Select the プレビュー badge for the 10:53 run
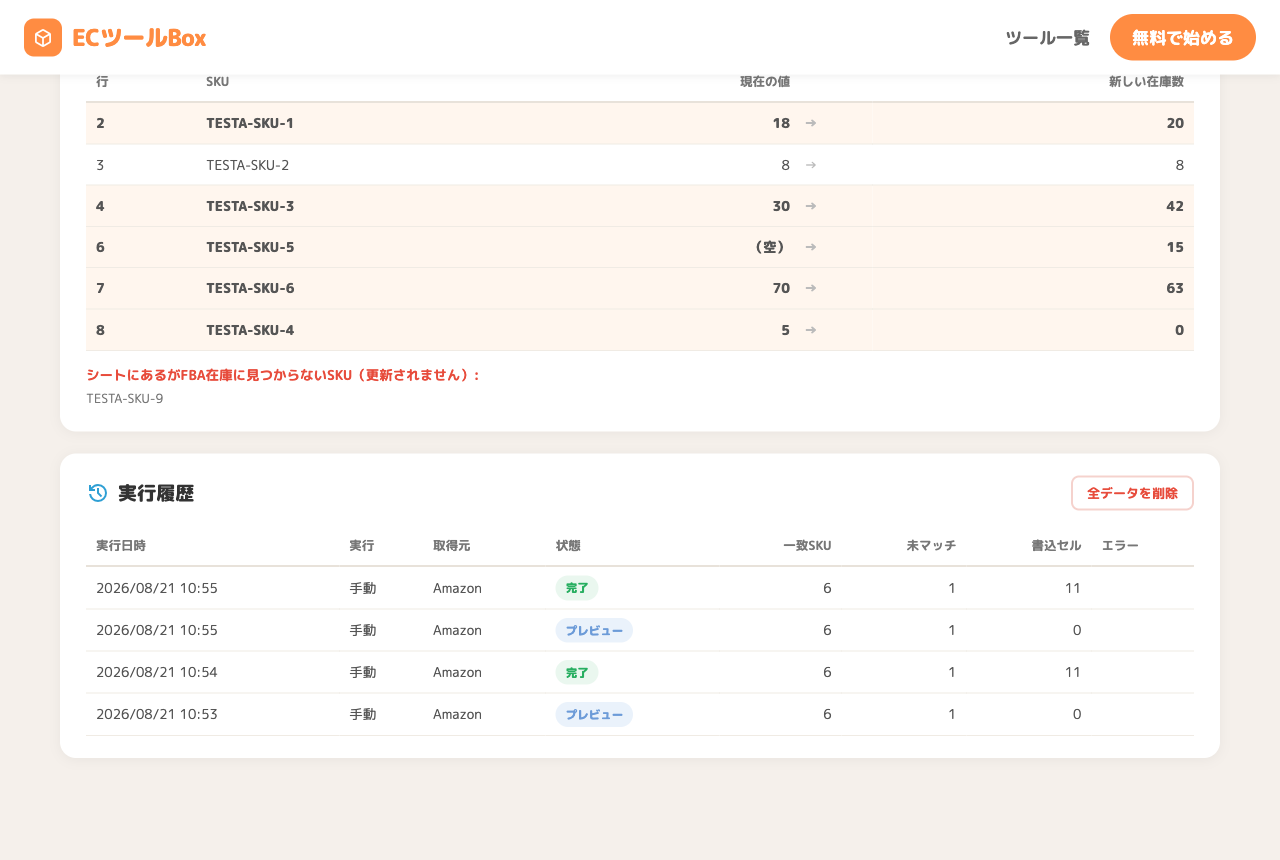This screenshot has width=1280, height=860. (x=594, y=714)
